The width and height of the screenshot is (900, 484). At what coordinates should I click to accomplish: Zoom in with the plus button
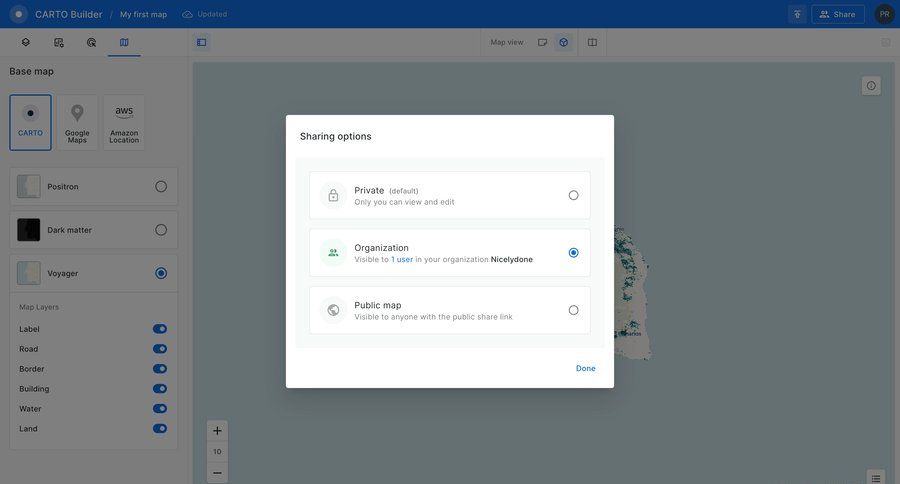[217, 431]
